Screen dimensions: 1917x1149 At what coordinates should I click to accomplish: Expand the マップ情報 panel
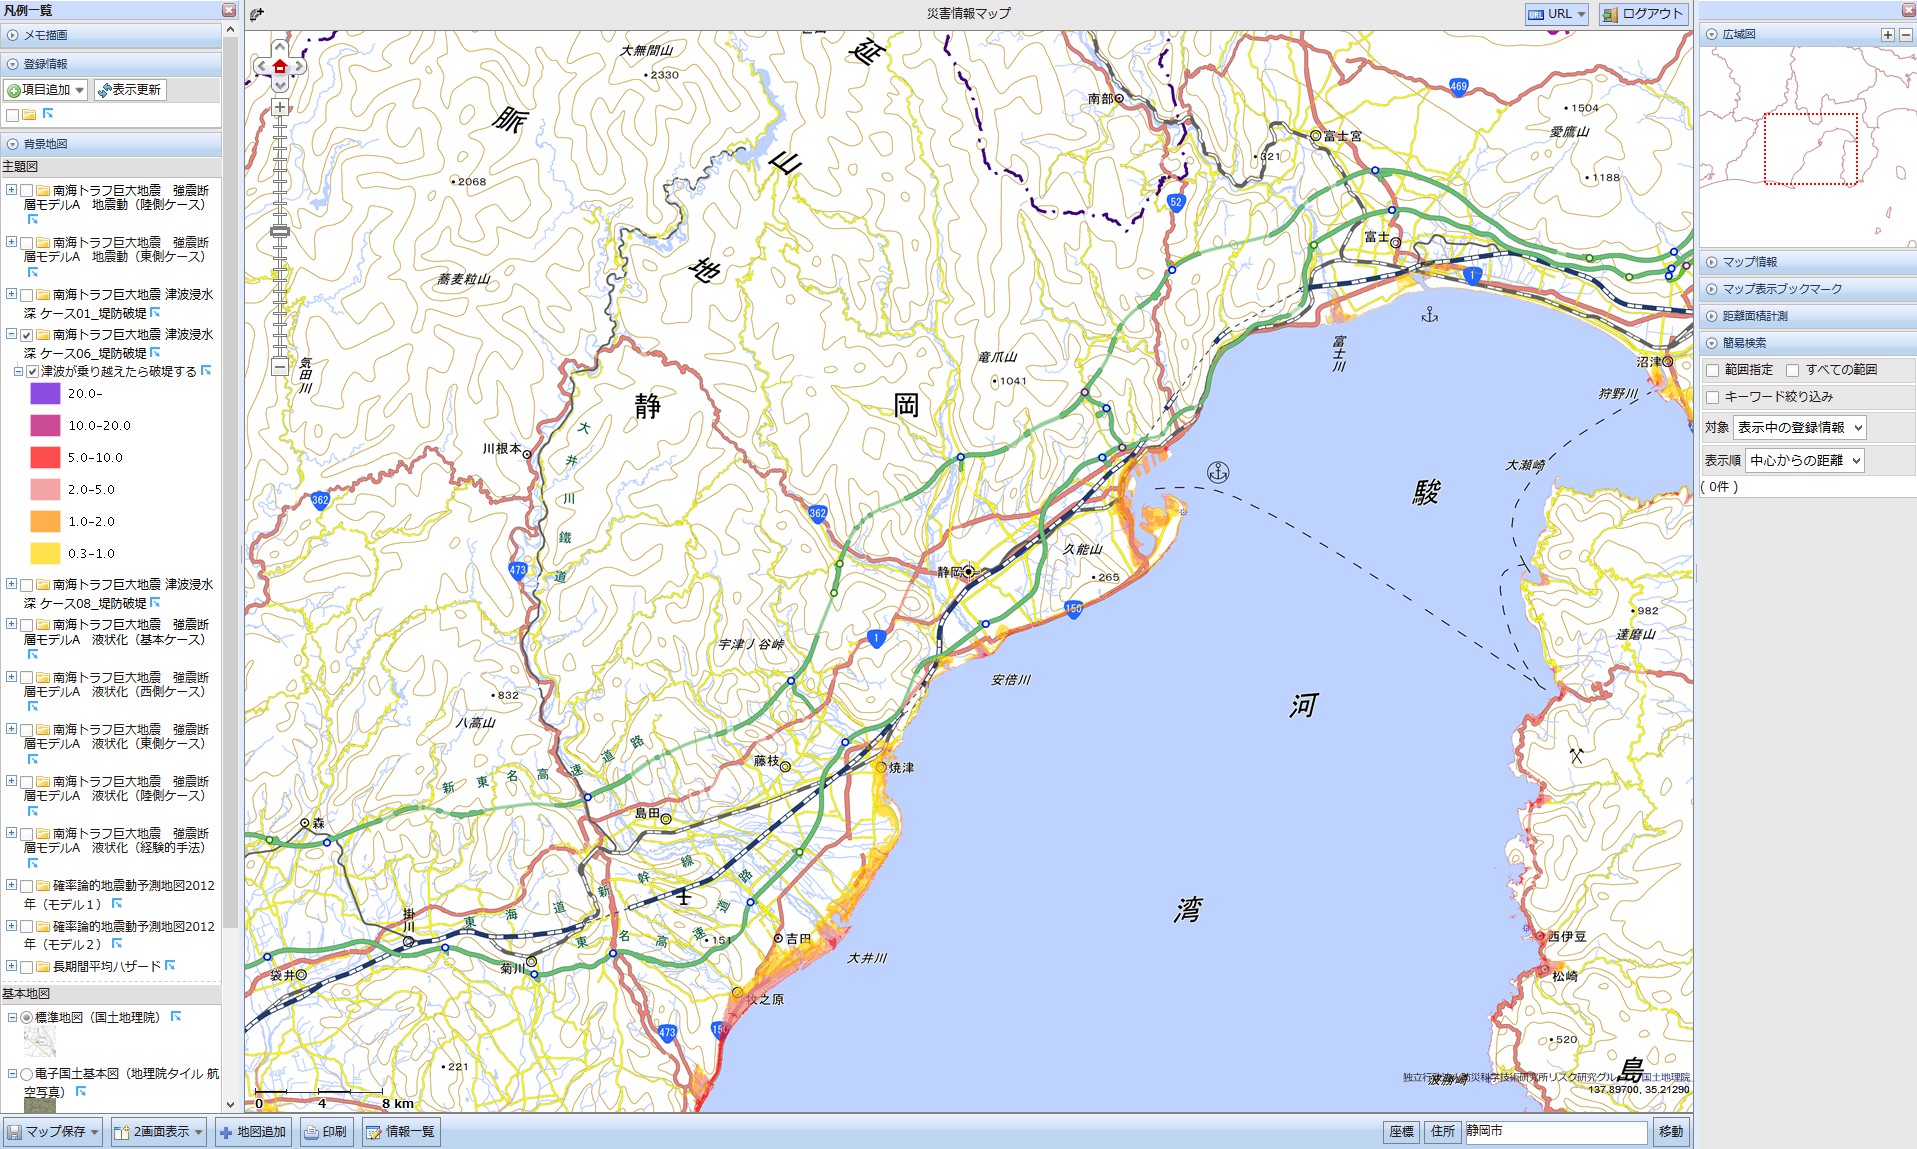(1749, 262)
